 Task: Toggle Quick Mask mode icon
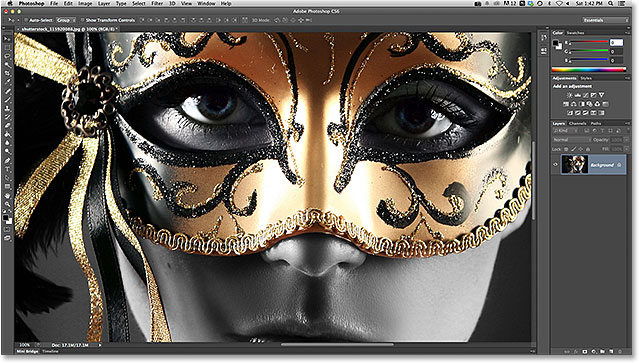pos(7,229)
